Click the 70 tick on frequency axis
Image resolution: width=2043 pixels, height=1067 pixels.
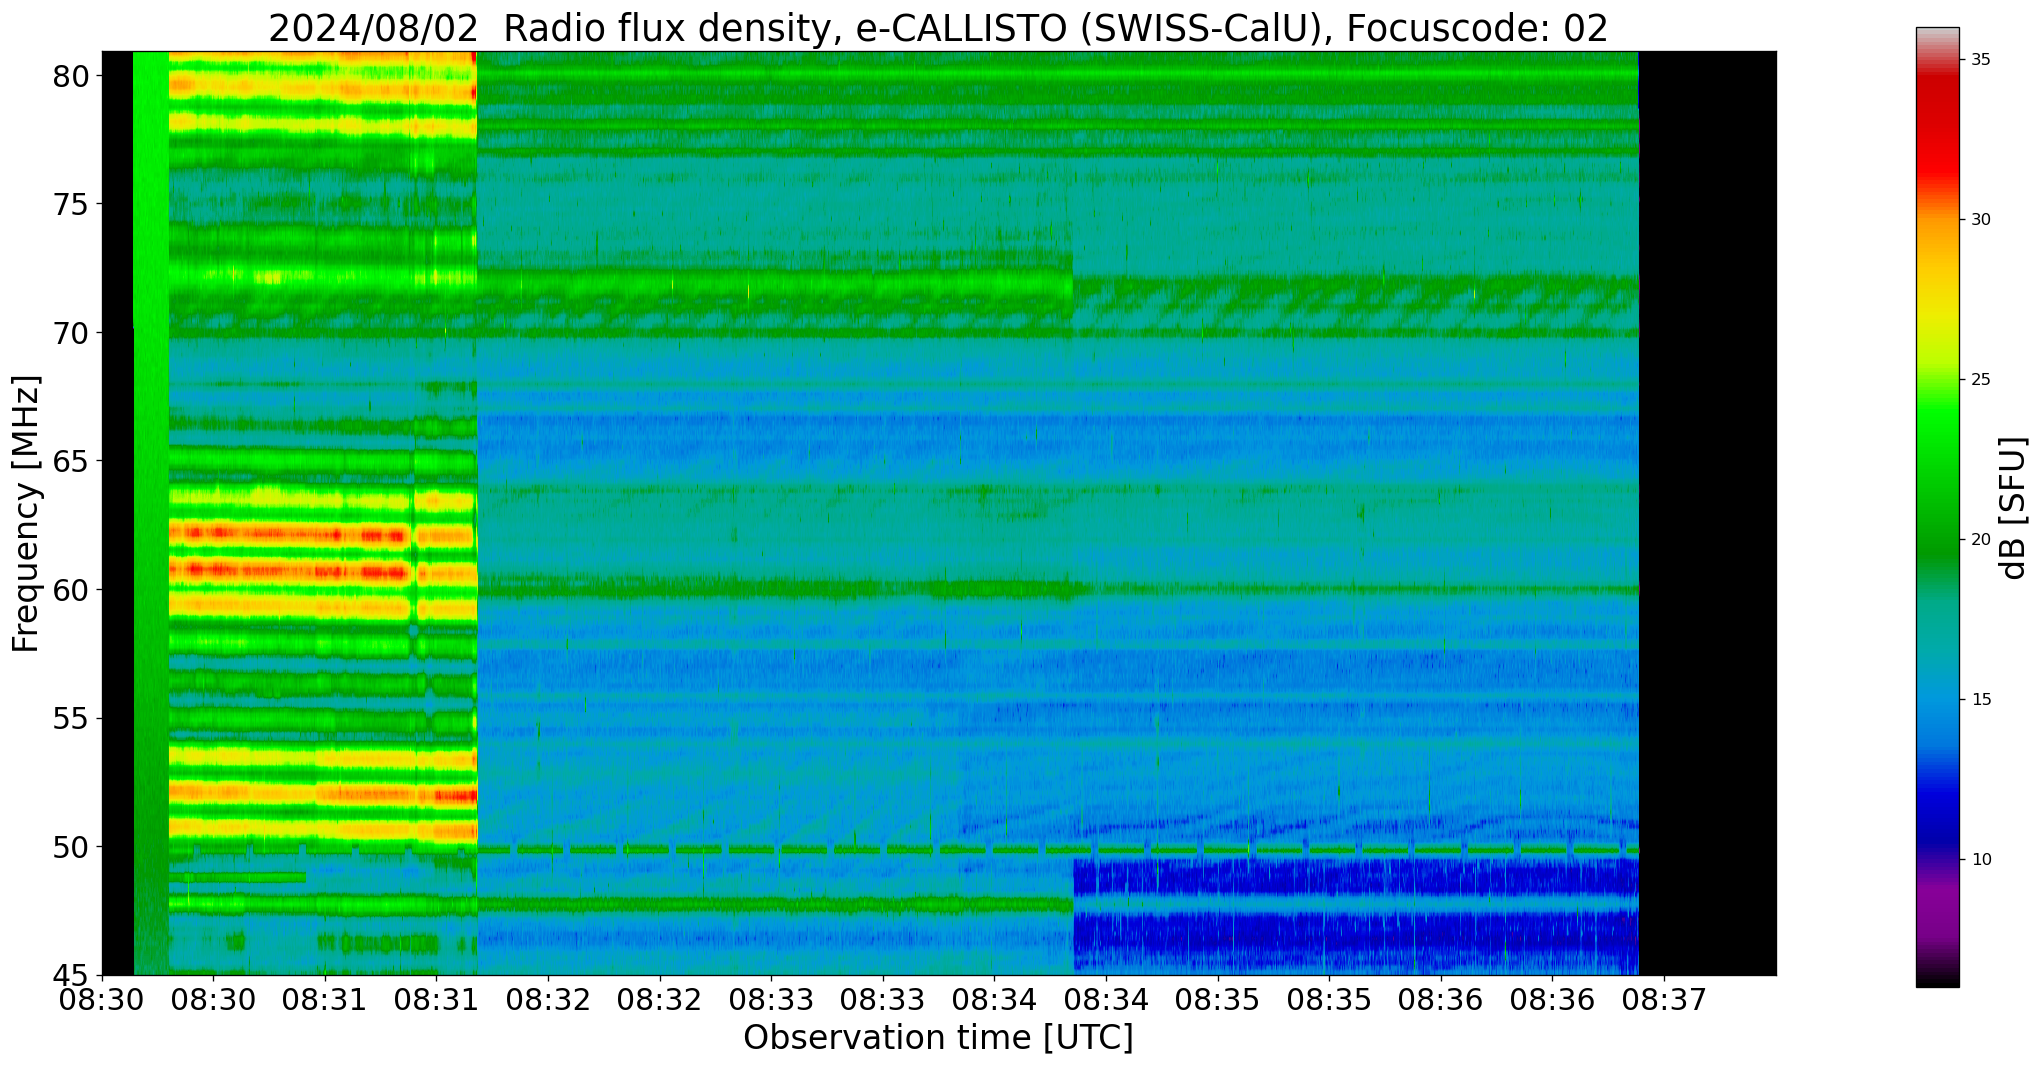72,333
